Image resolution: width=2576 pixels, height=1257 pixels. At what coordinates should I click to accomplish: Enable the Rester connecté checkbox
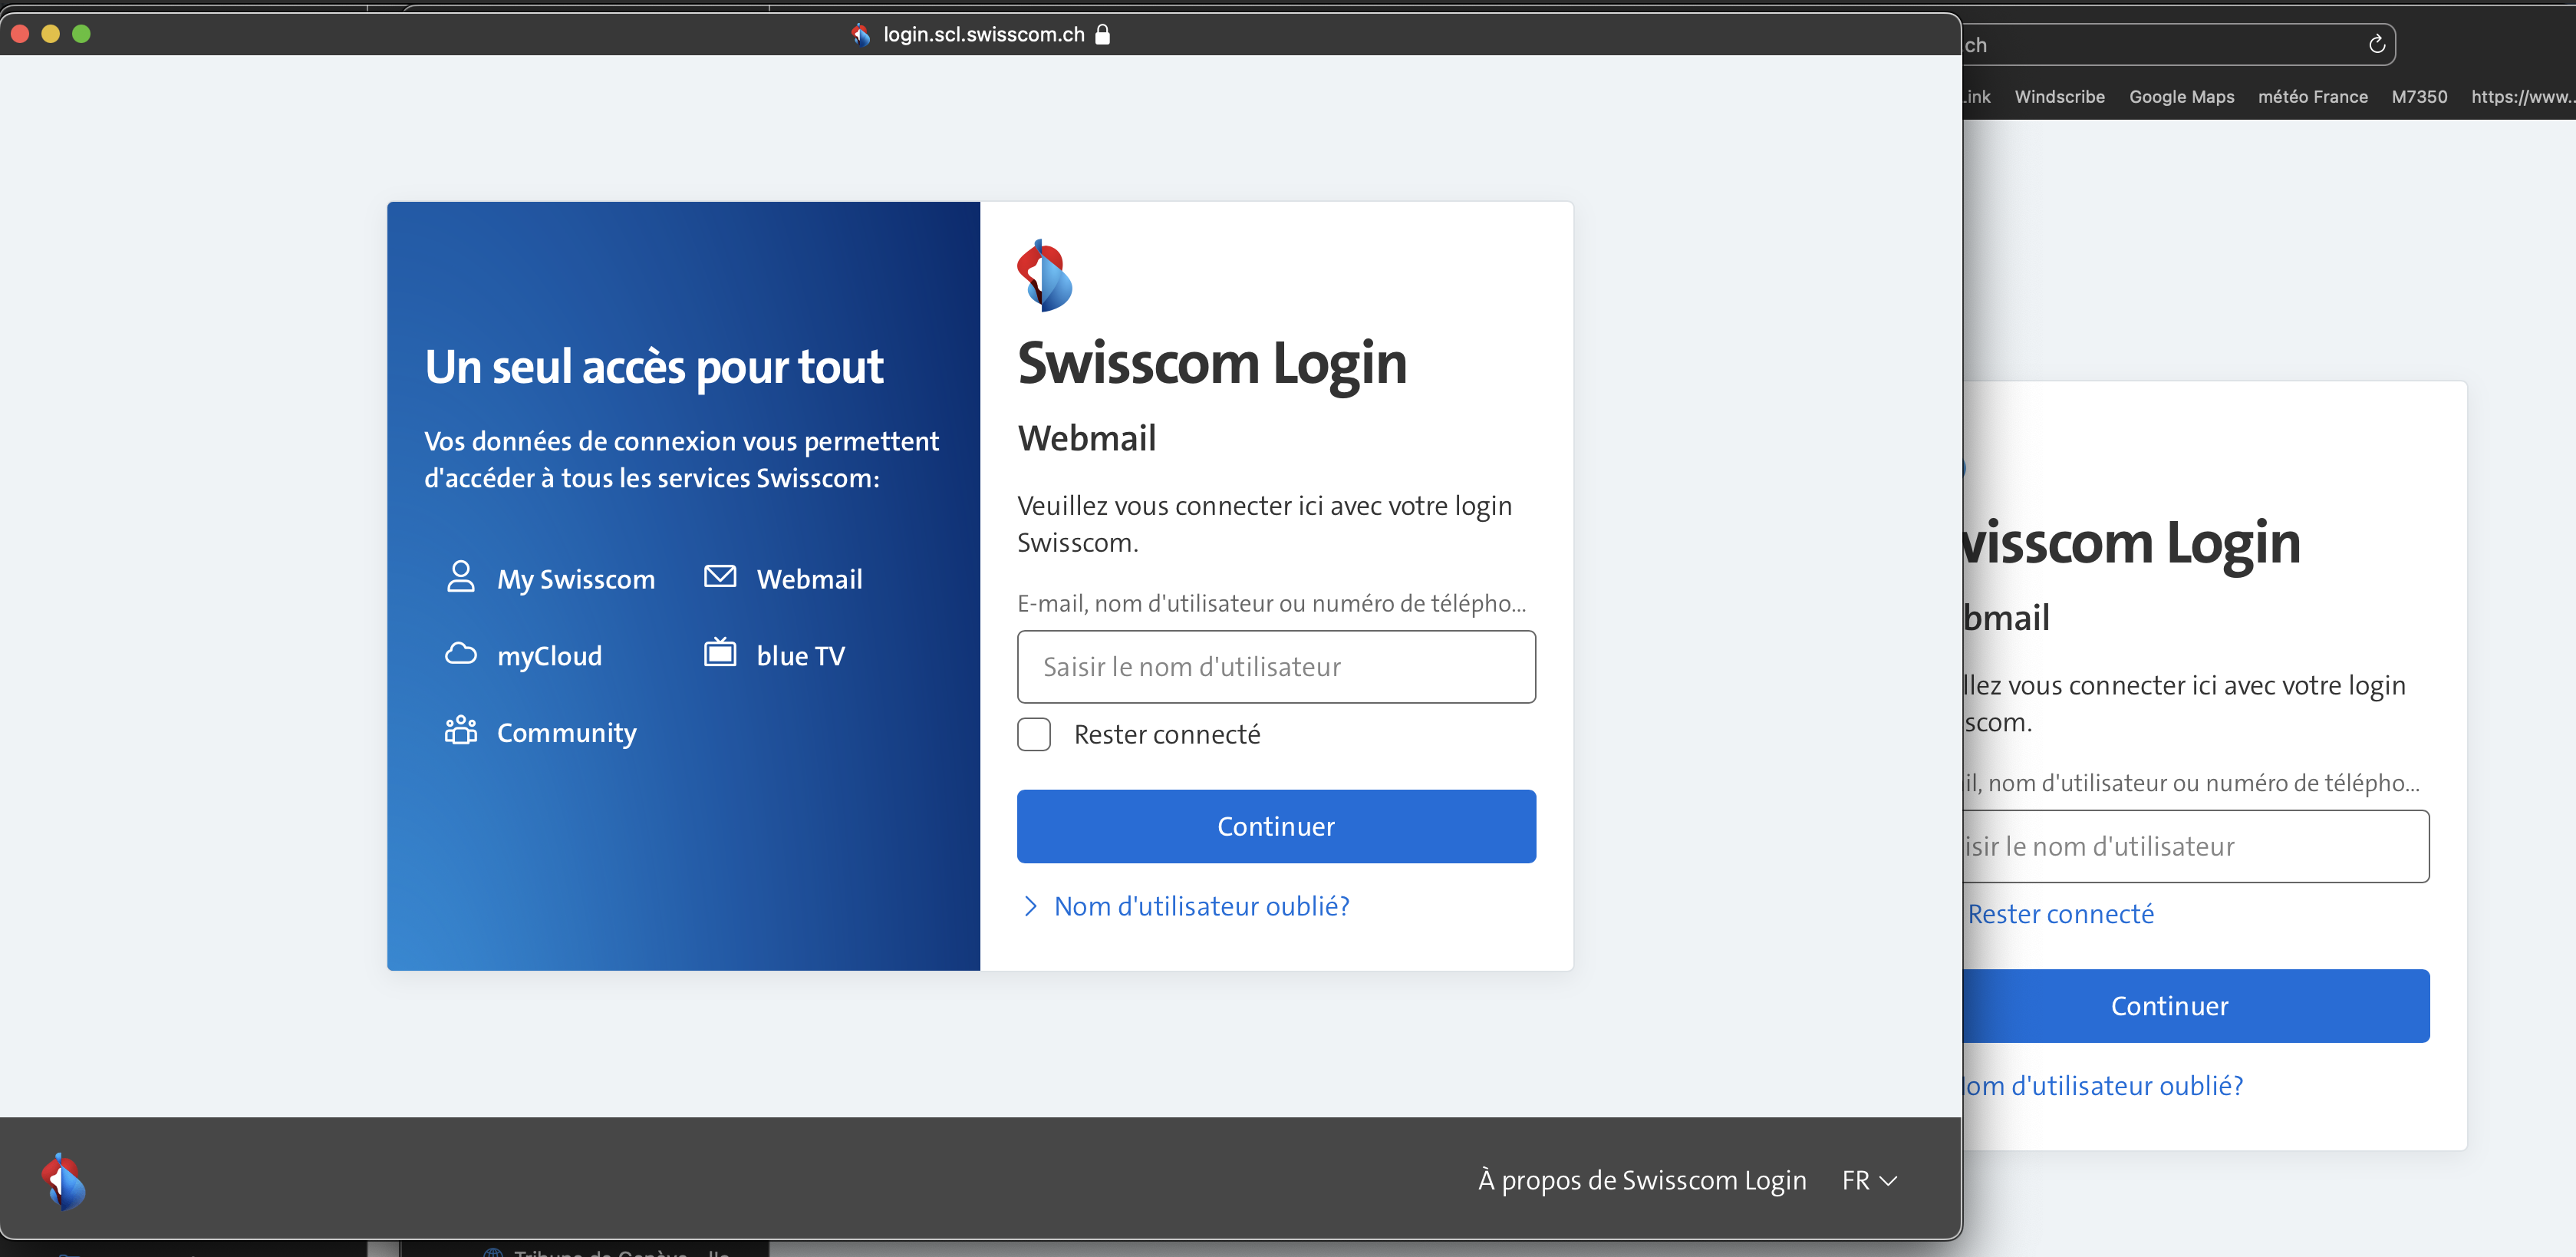click(x=1033, y=734)
